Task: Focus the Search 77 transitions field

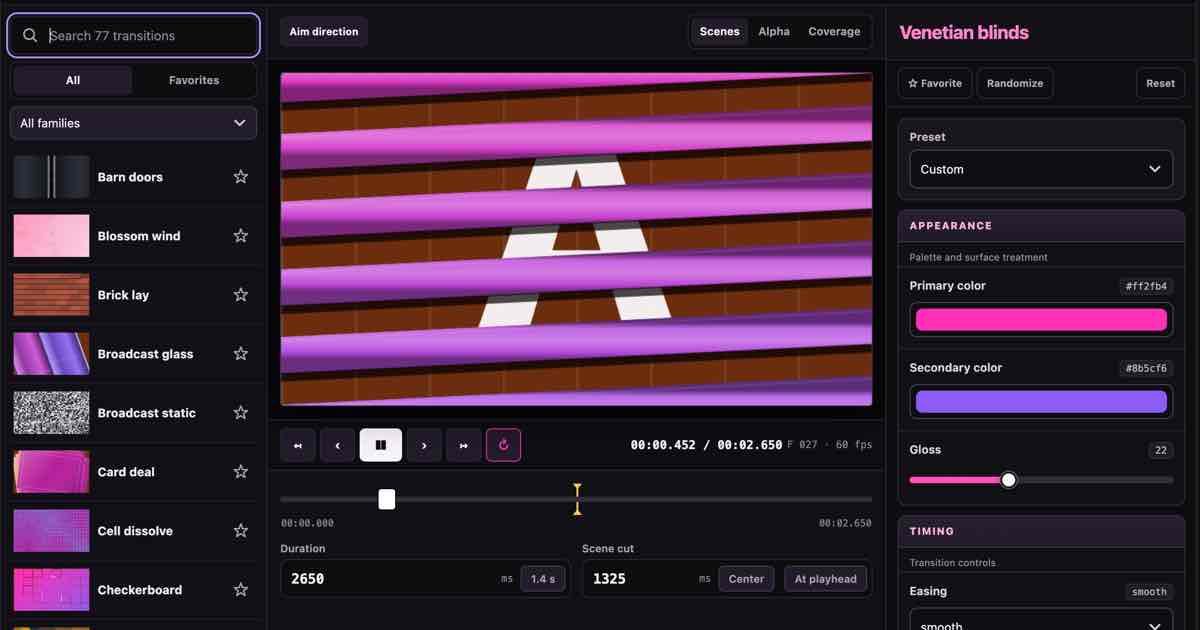Action: coord(133,35)
